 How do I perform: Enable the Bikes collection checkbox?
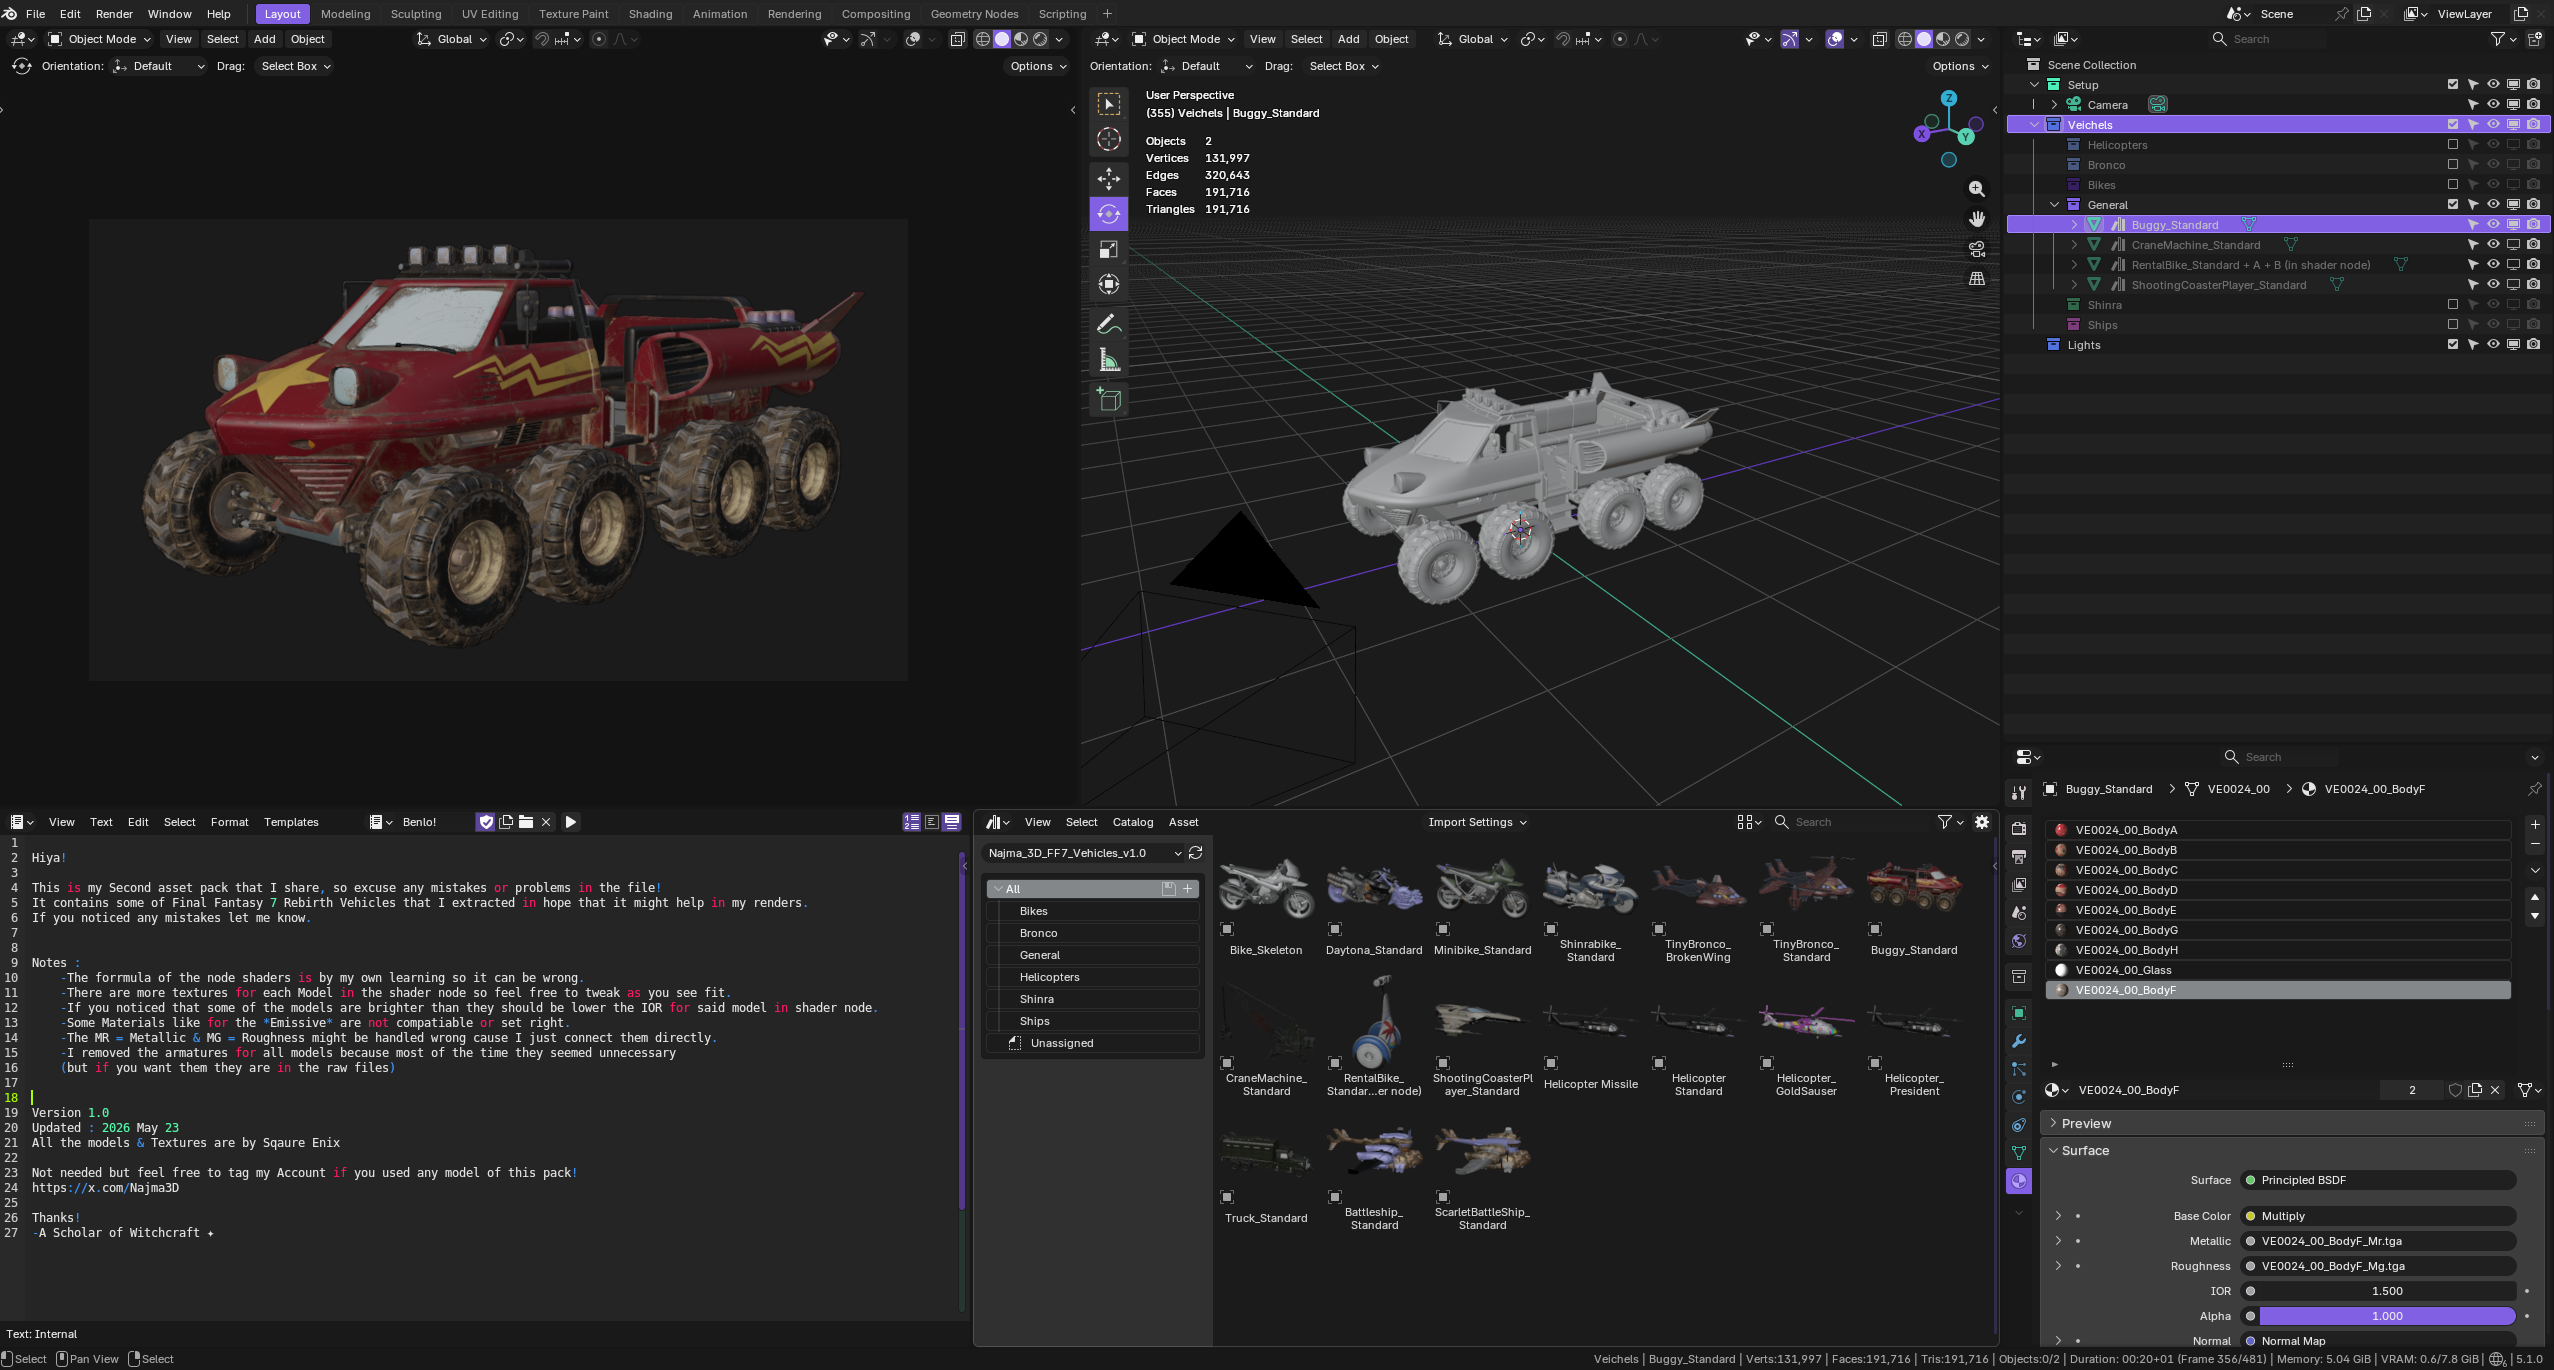(2452, 185)
